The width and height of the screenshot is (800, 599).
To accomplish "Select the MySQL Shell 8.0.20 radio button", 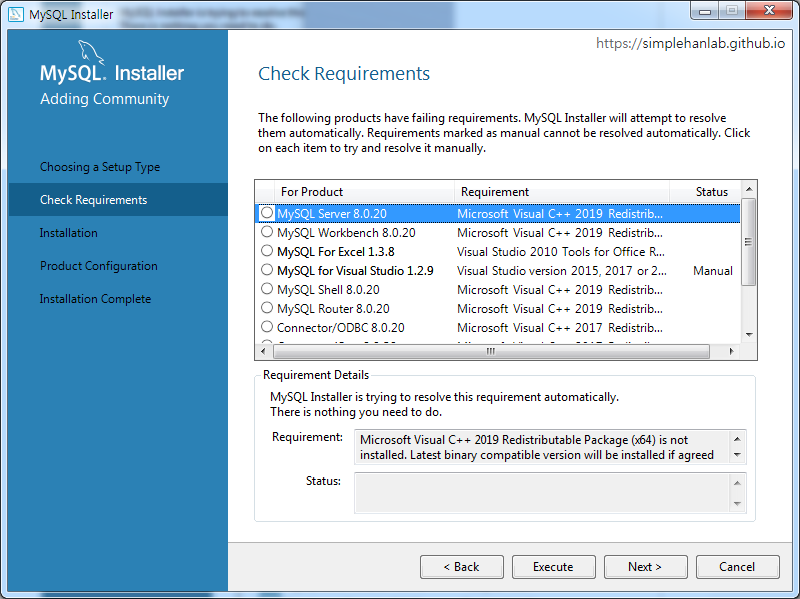I will pos(267,289).
